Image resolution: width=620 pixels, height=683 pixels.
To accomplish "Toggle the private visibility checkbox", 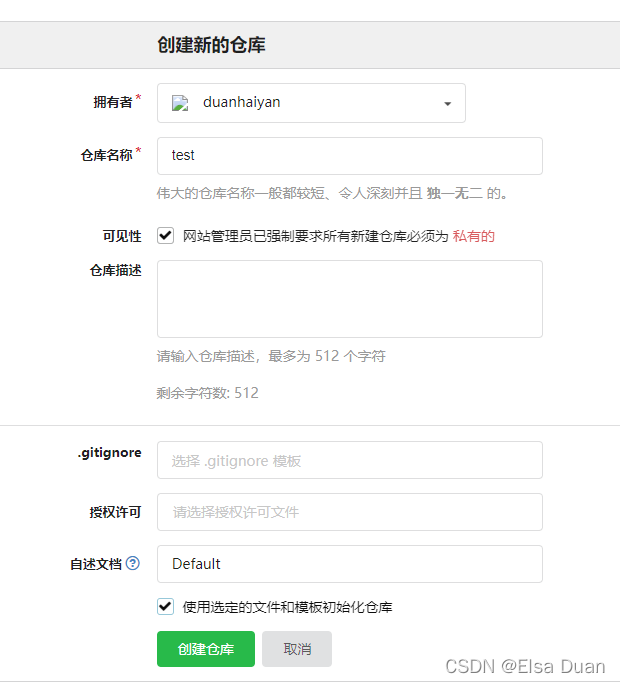I will coord(166,236).
